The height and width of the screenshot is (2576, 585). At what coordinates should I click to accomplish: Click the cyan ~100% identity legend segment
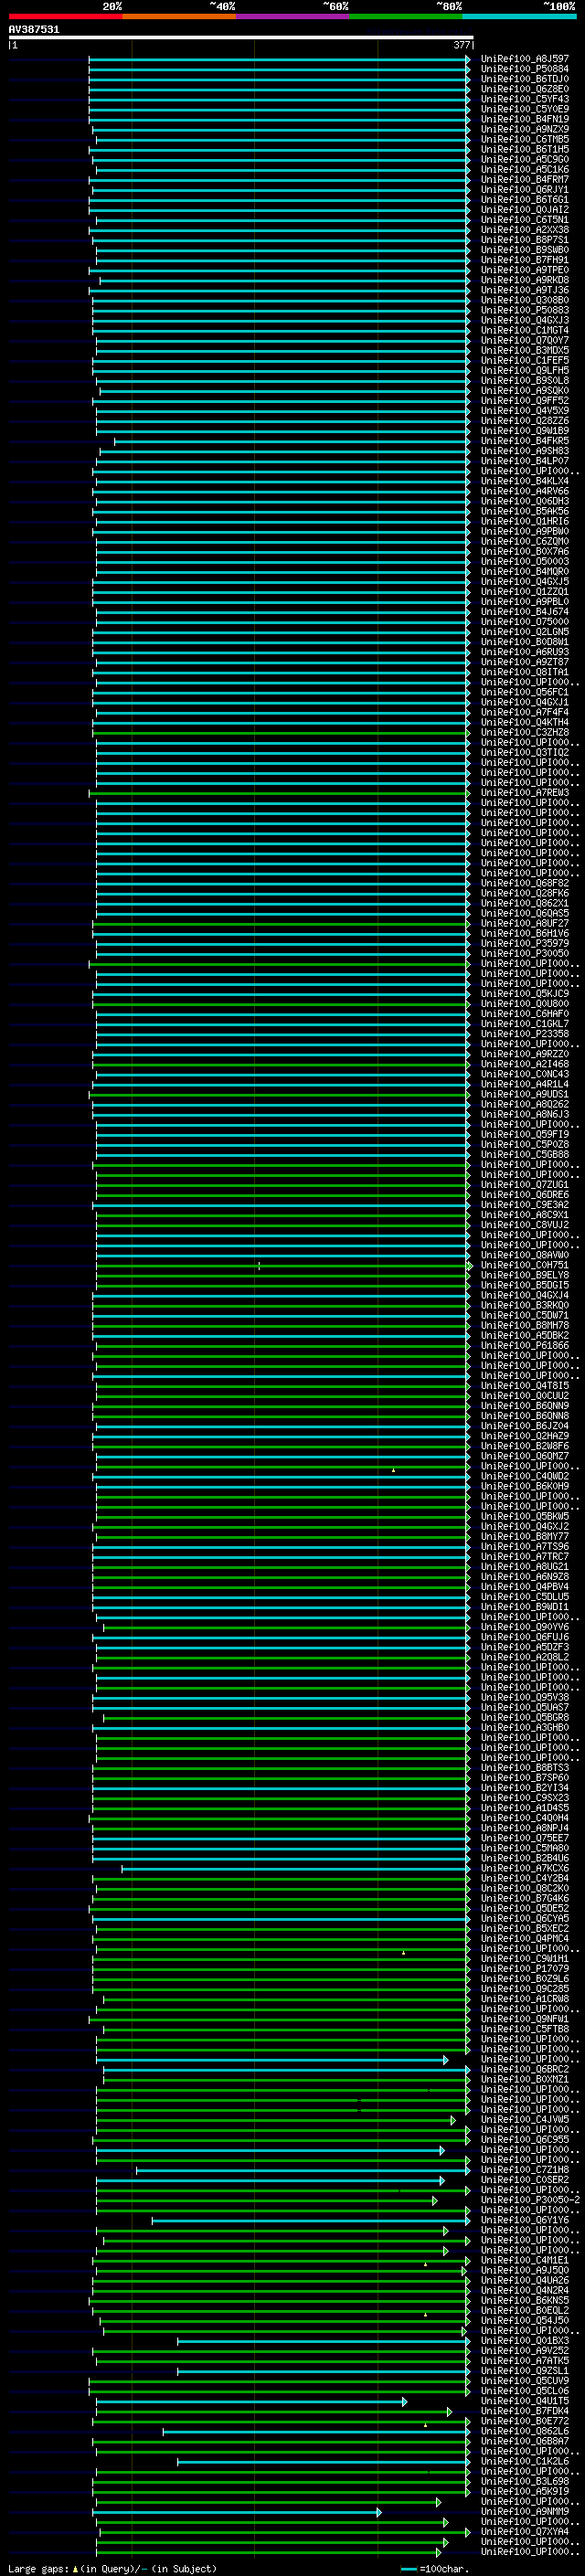(x=519, y=16)
